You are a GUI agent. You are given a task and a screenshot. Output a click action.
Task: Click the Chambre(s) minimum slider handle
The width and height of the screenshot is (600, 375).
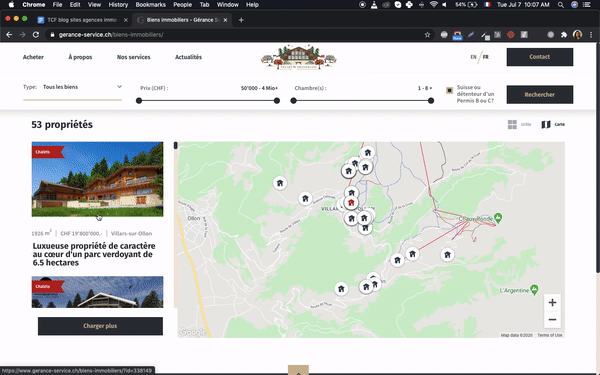(x=293, y=101)
